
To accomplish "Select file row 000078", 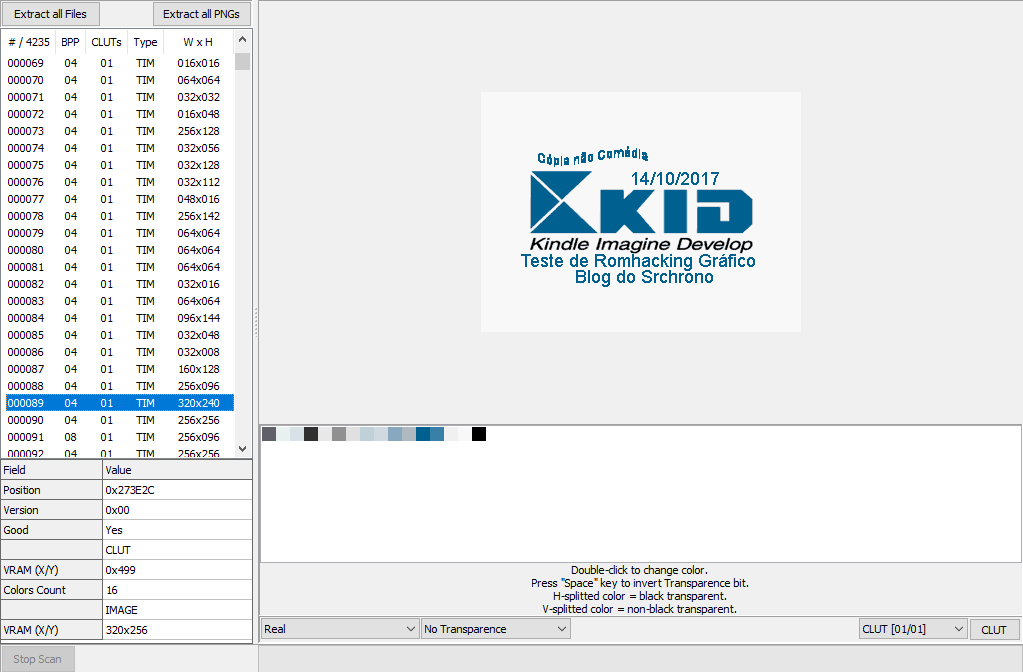I will click(119, 216).
